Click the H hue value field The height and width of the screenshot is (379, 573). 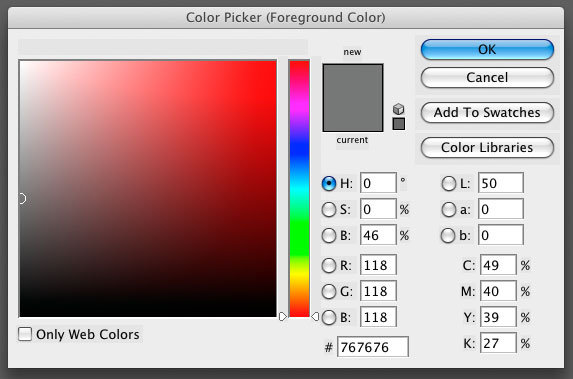[x=378, y=183]
